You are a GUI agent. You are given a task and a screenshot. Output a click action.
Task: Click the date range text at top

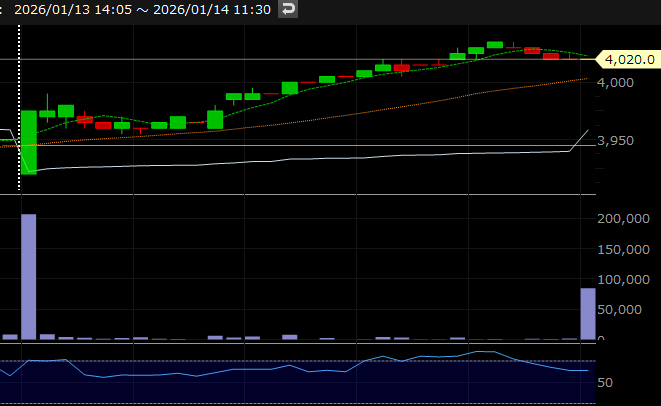[142, 10]
